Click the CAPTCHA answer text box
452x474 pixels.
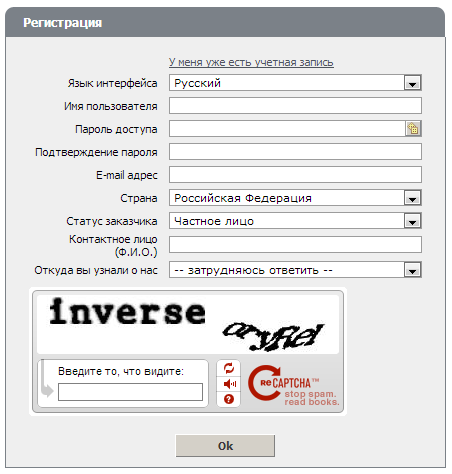coord(130,392)
